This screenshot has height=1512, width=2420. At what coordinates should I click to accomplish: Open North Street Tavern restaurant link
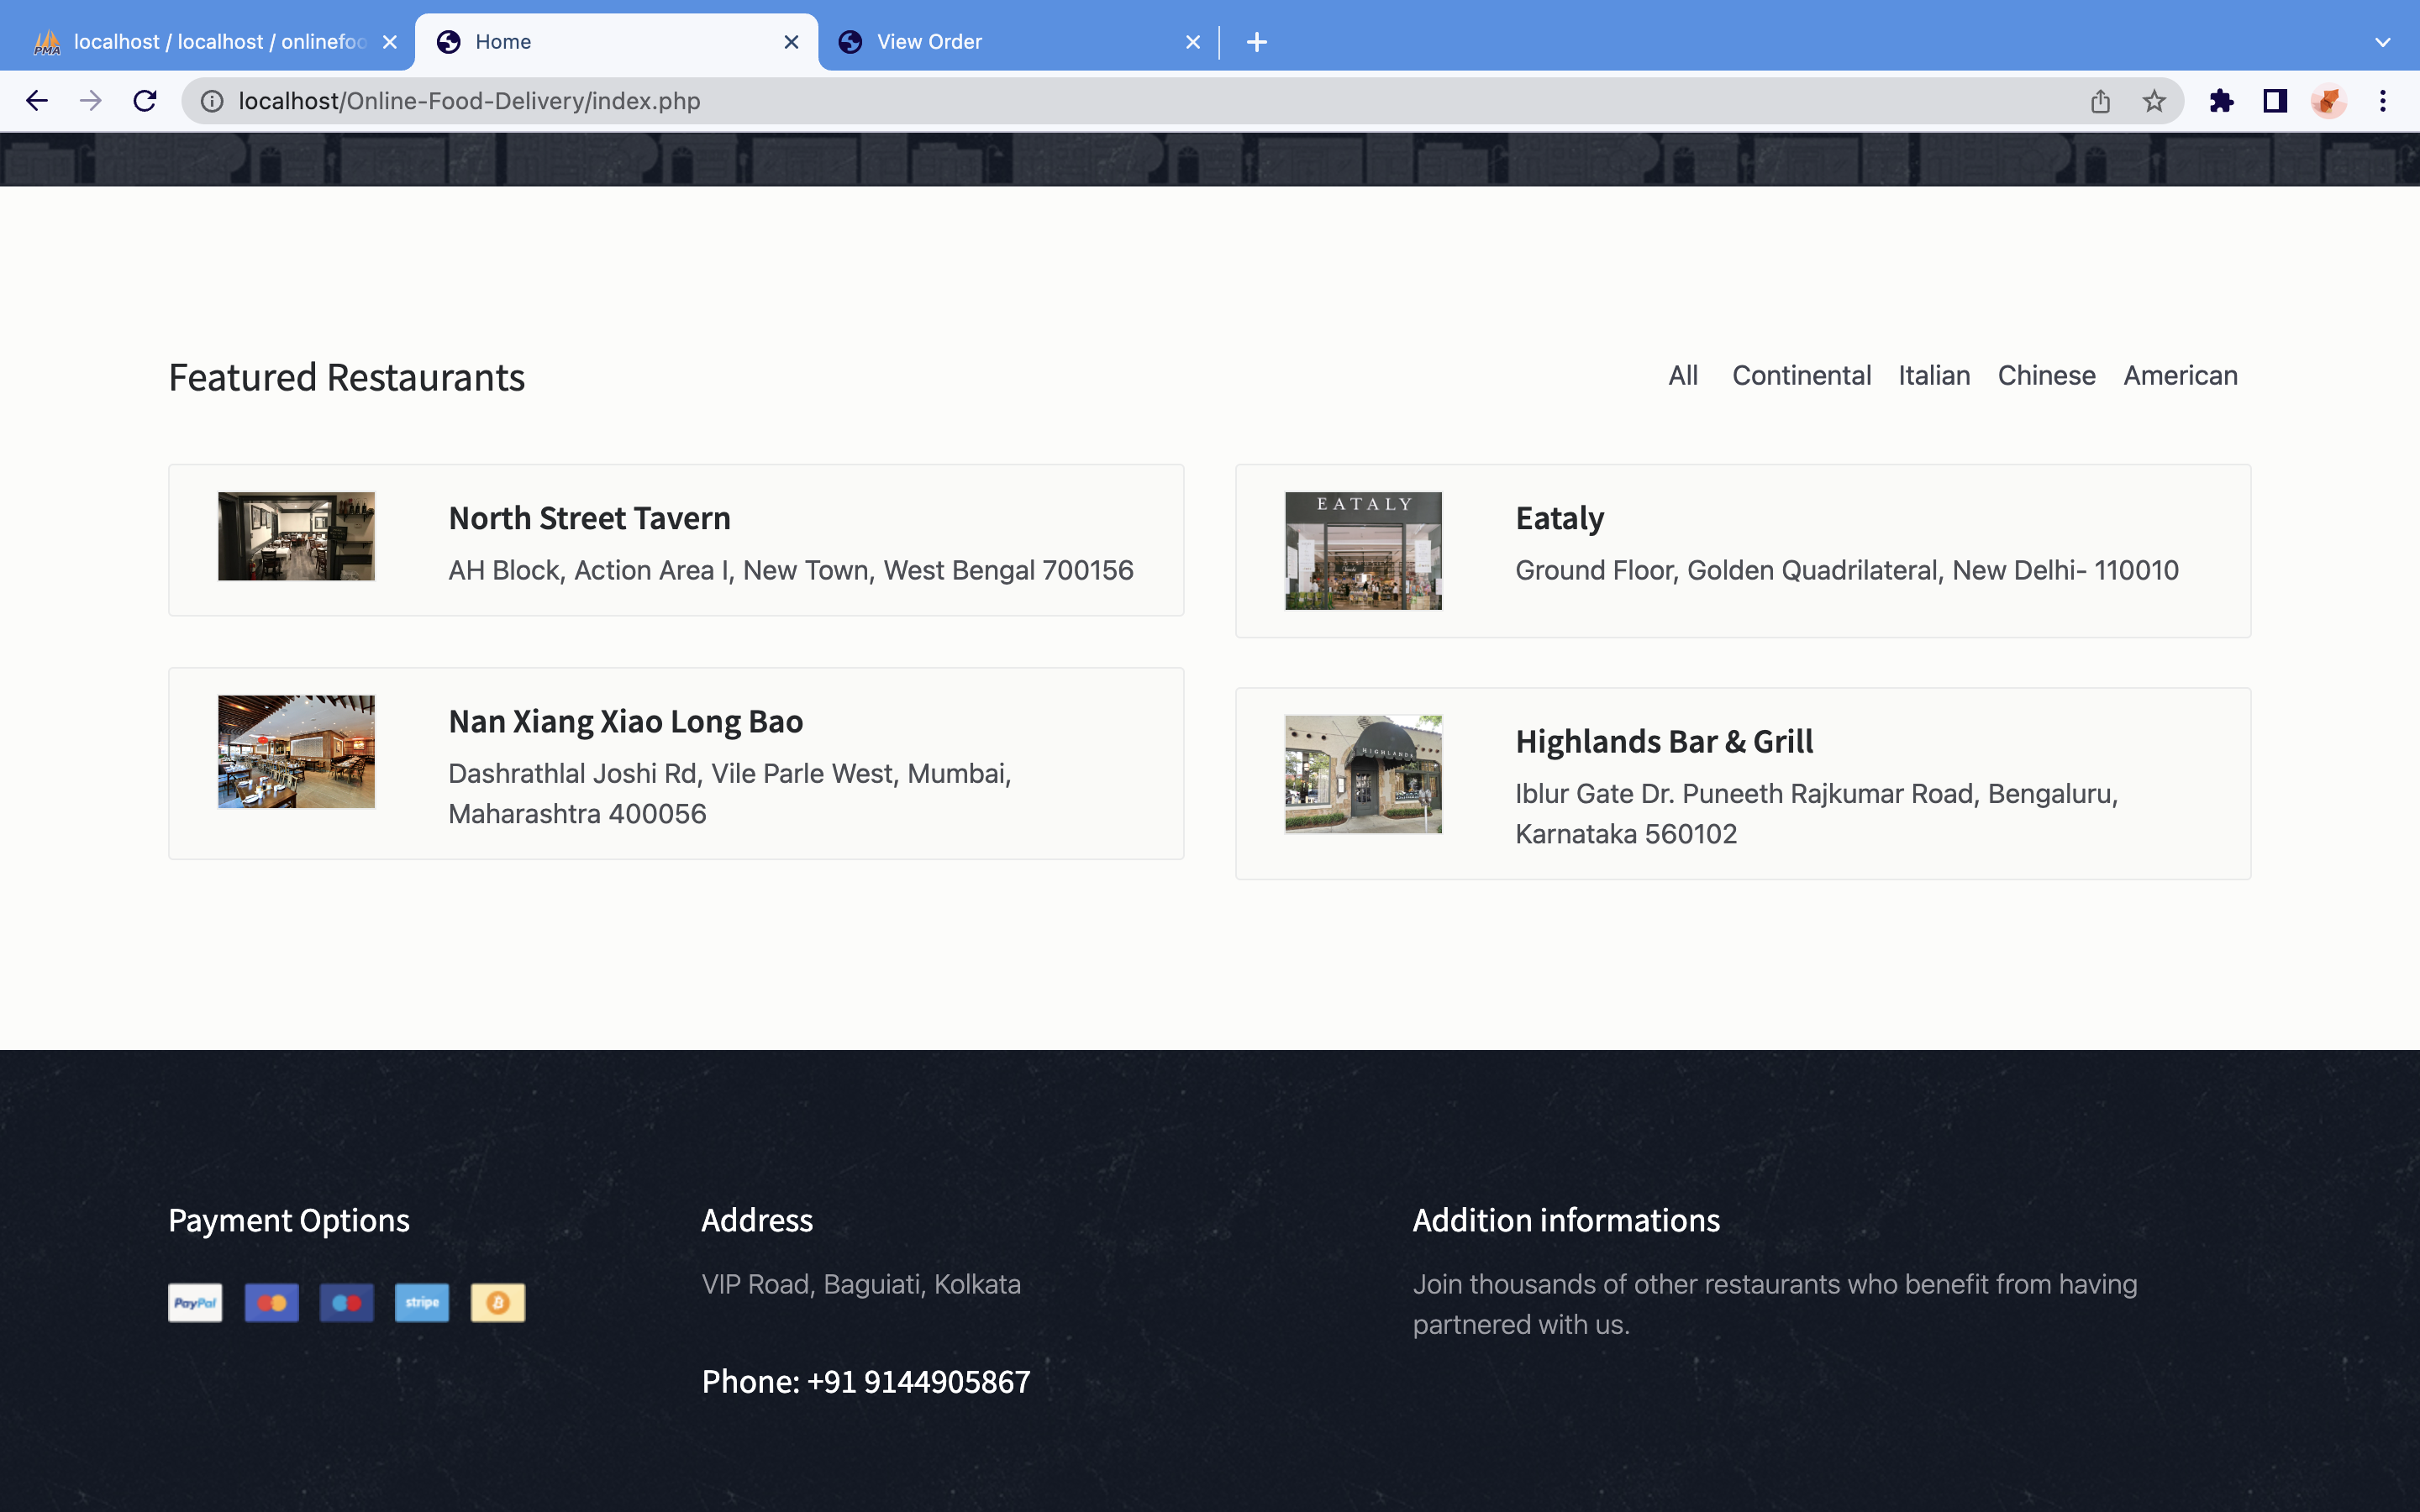589,518
